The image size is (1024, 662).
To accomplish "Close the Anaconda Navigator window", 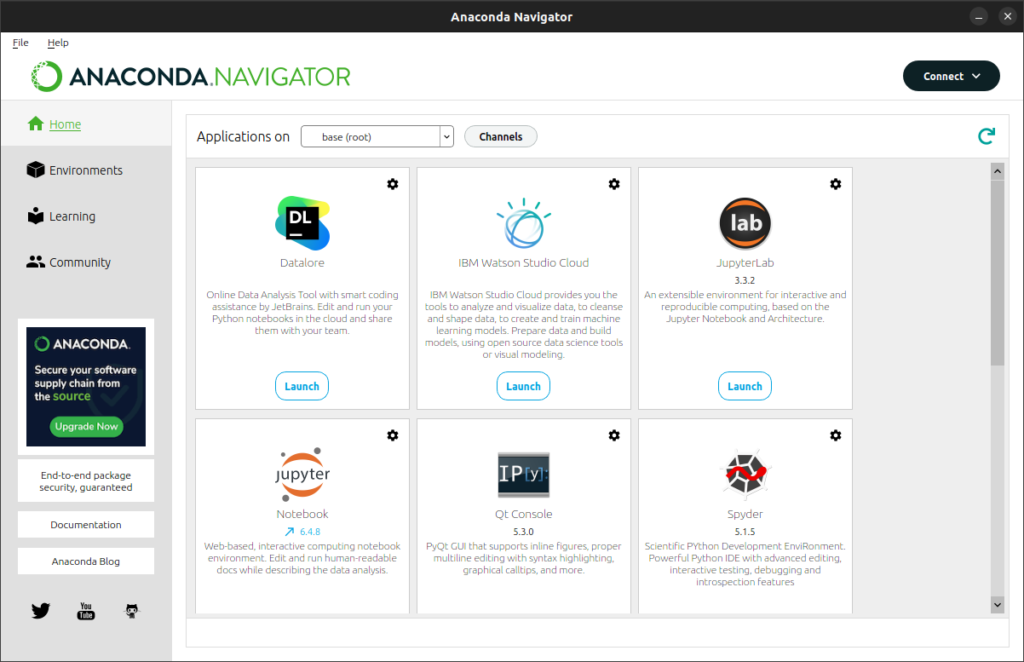I will pyautogui.click(x=1007, y=16).
